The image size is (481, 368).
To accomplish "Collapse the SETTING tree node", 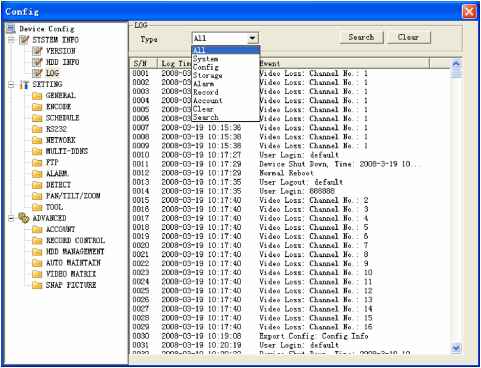I will point(11,85).
